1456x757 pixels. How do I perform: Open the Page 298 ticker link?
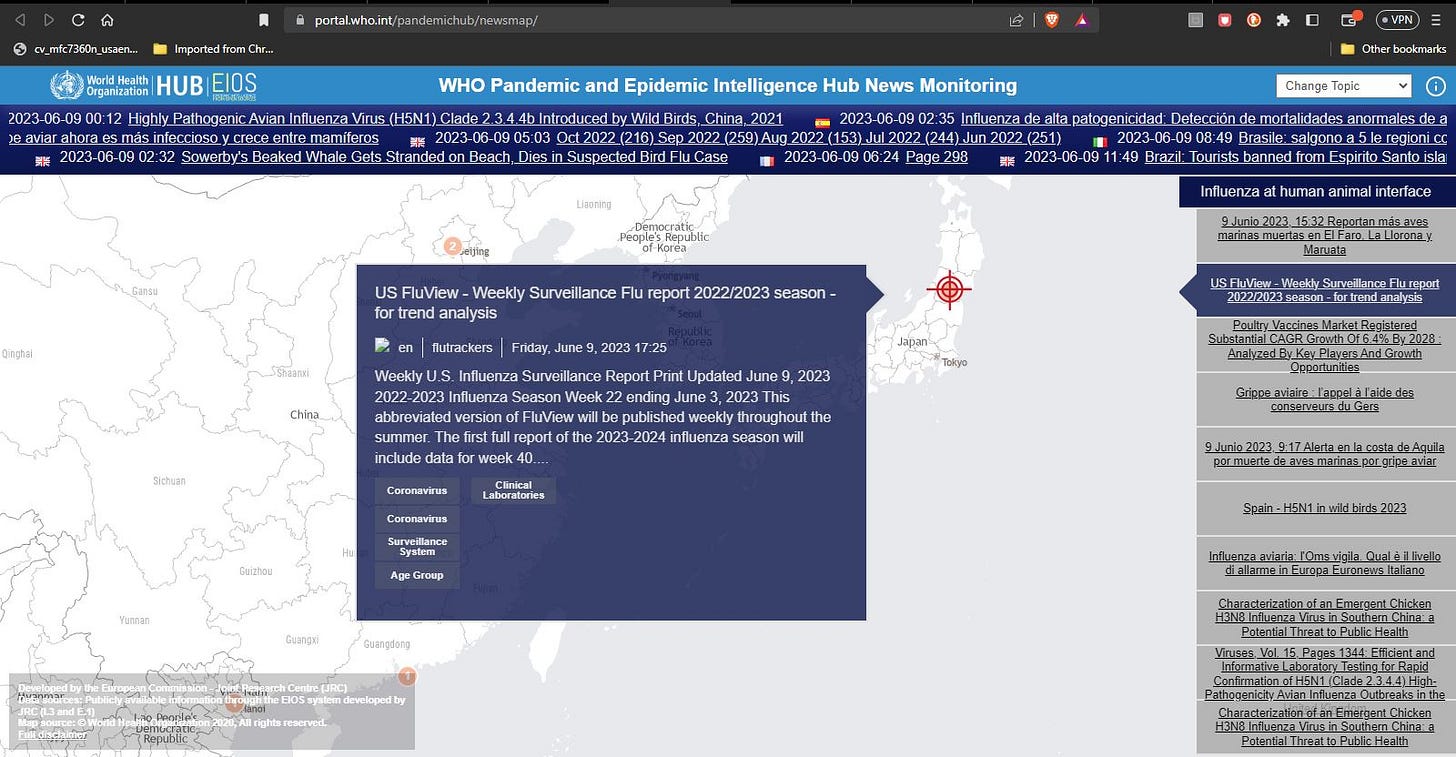click(x=936, y=156)
